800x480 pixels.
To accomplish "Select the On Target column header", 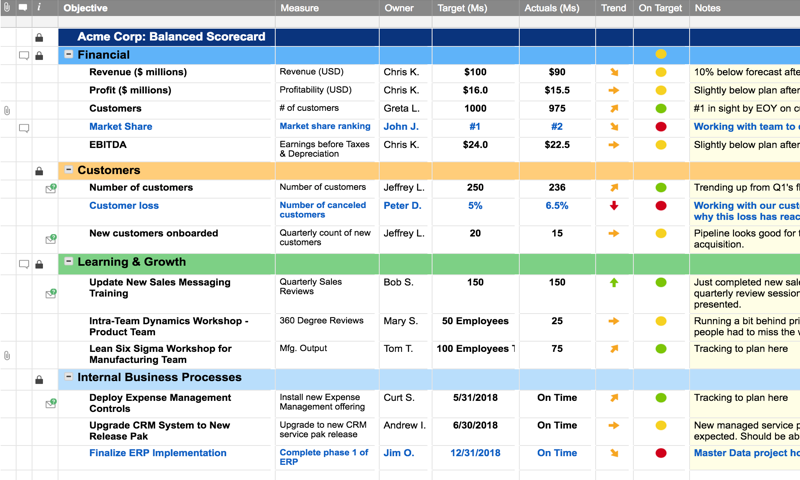I will coord(660,8).
